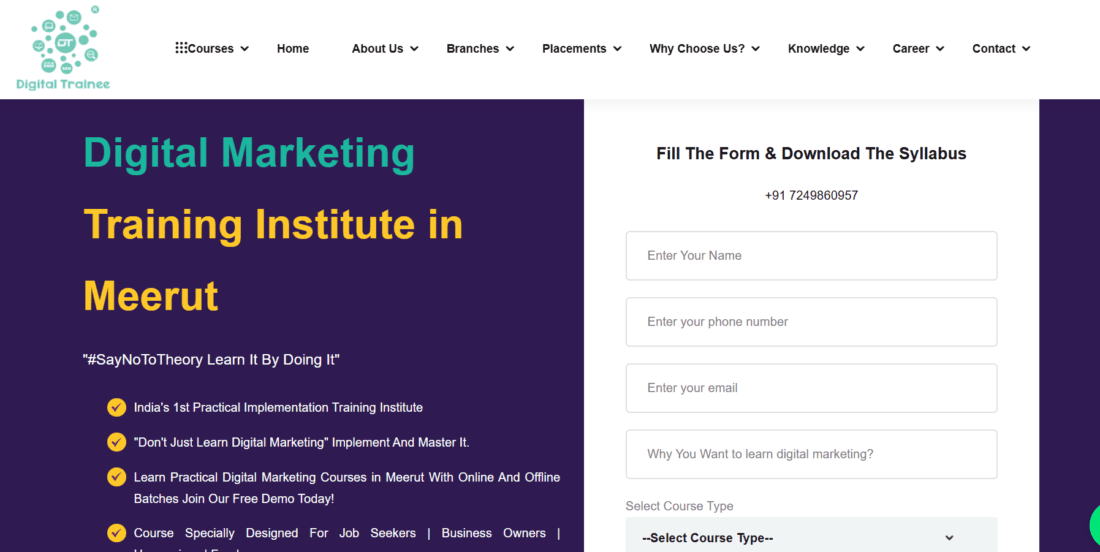Open the Select Course Type dropdown

click(x=811, y=537)
